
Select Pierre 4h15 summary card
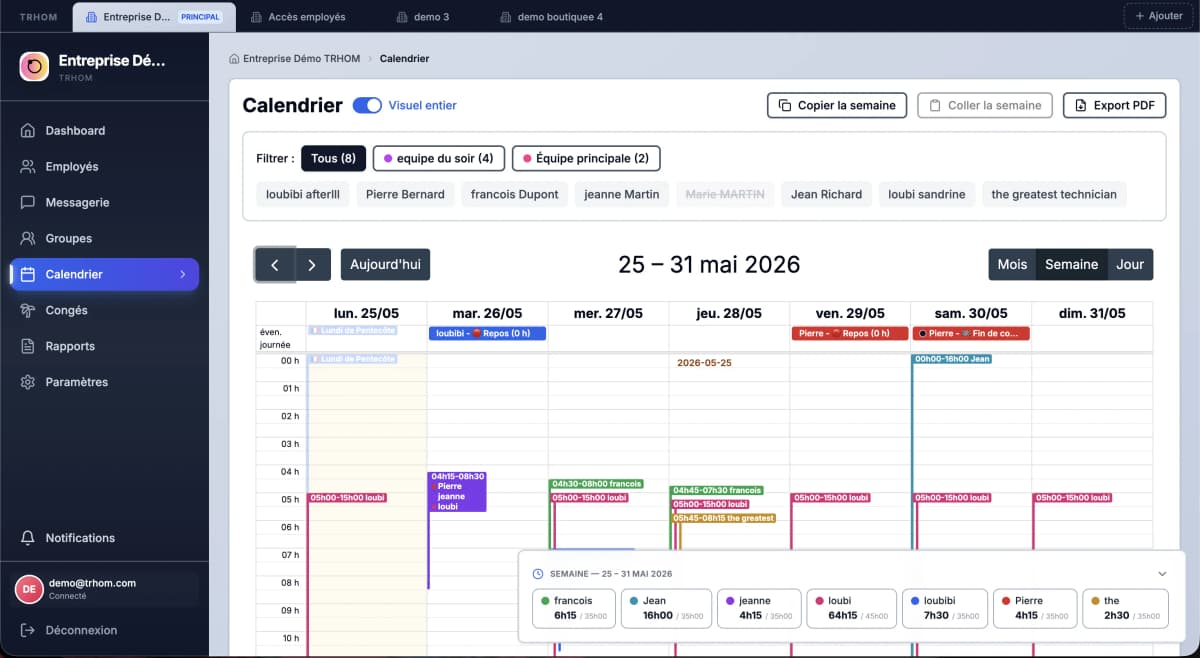[x=1036, y=608]
